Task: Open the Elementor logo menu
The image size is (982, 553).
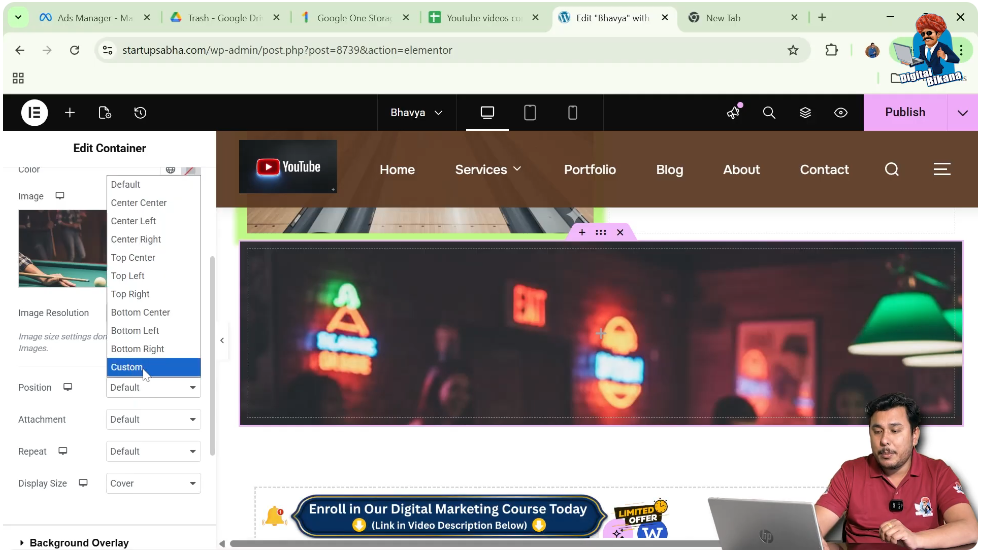Action: (x=35, y=113)
